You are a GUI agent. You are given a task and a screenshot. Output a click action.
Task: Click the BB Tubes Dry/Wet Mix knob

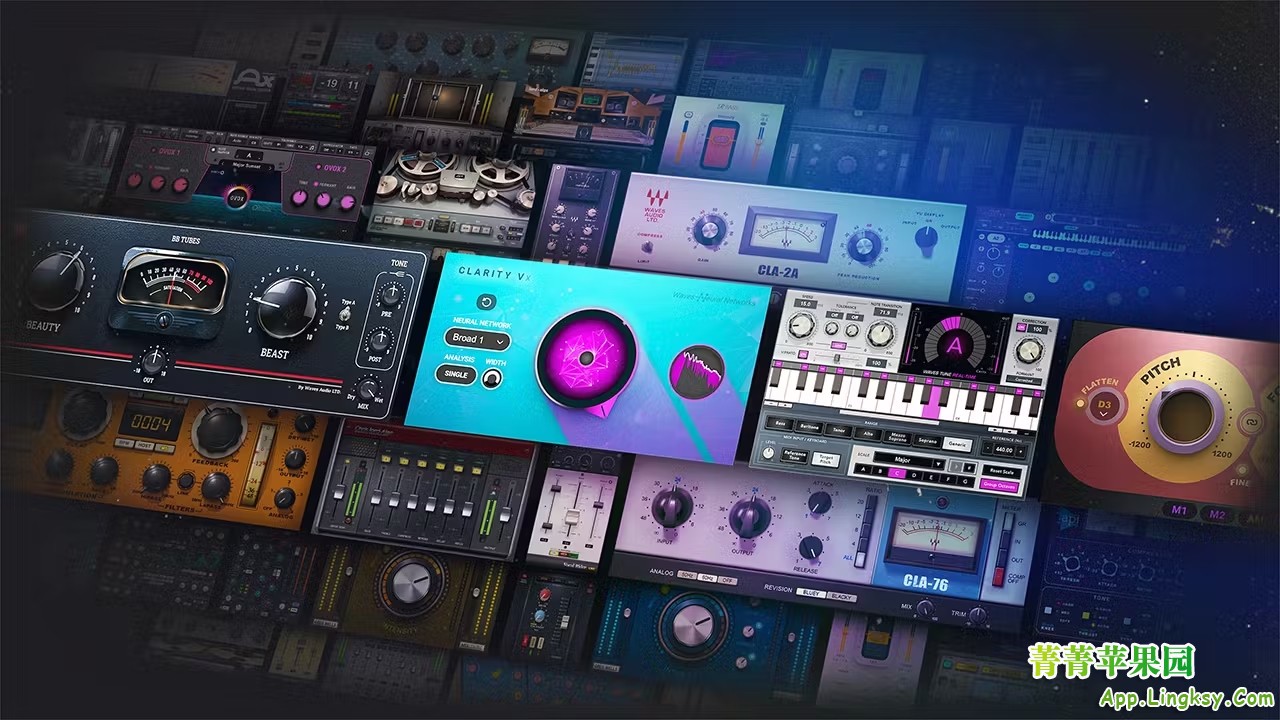coord(370,391)
